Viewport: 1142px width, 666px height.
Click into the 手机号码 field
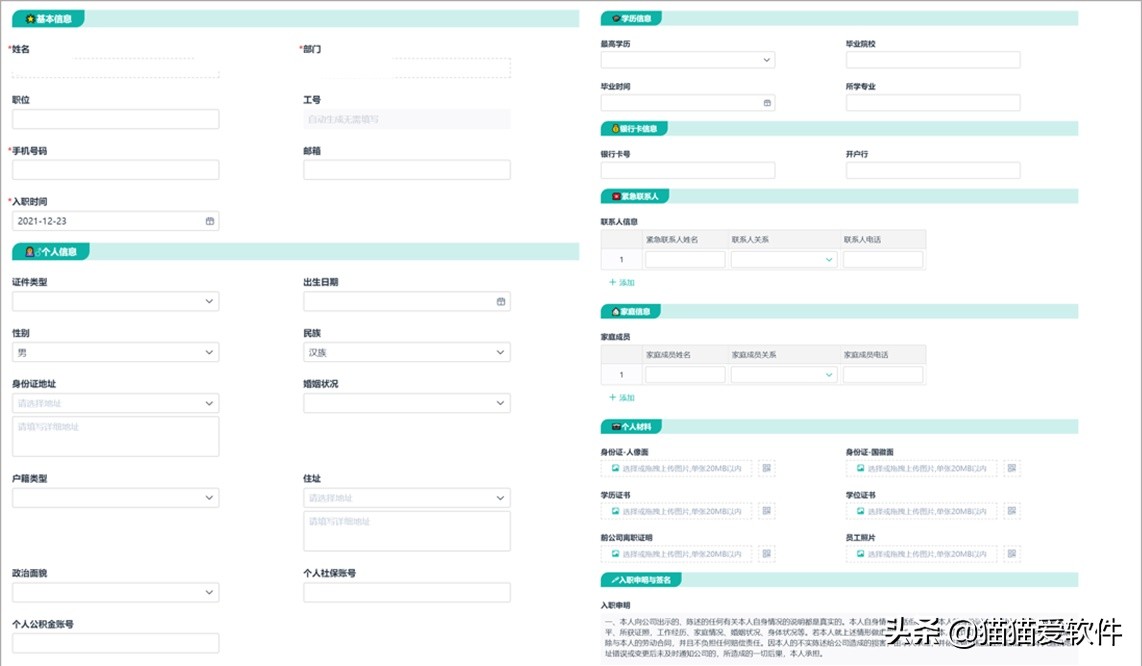click(116, 170)
